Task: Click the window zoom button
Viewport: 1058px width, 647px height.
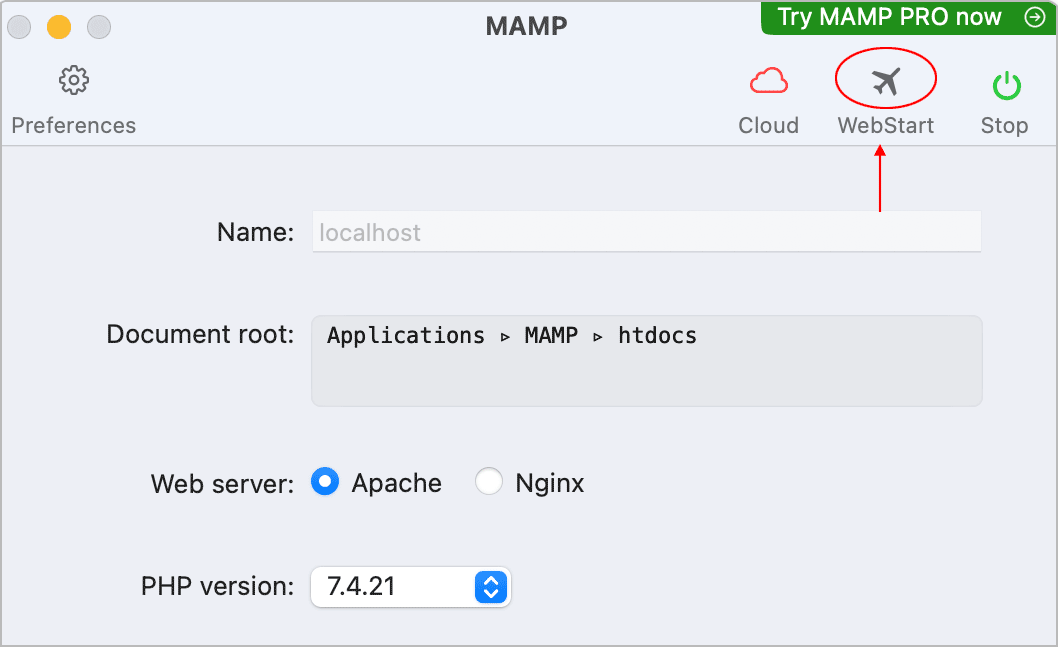Action: coord(99,27)
